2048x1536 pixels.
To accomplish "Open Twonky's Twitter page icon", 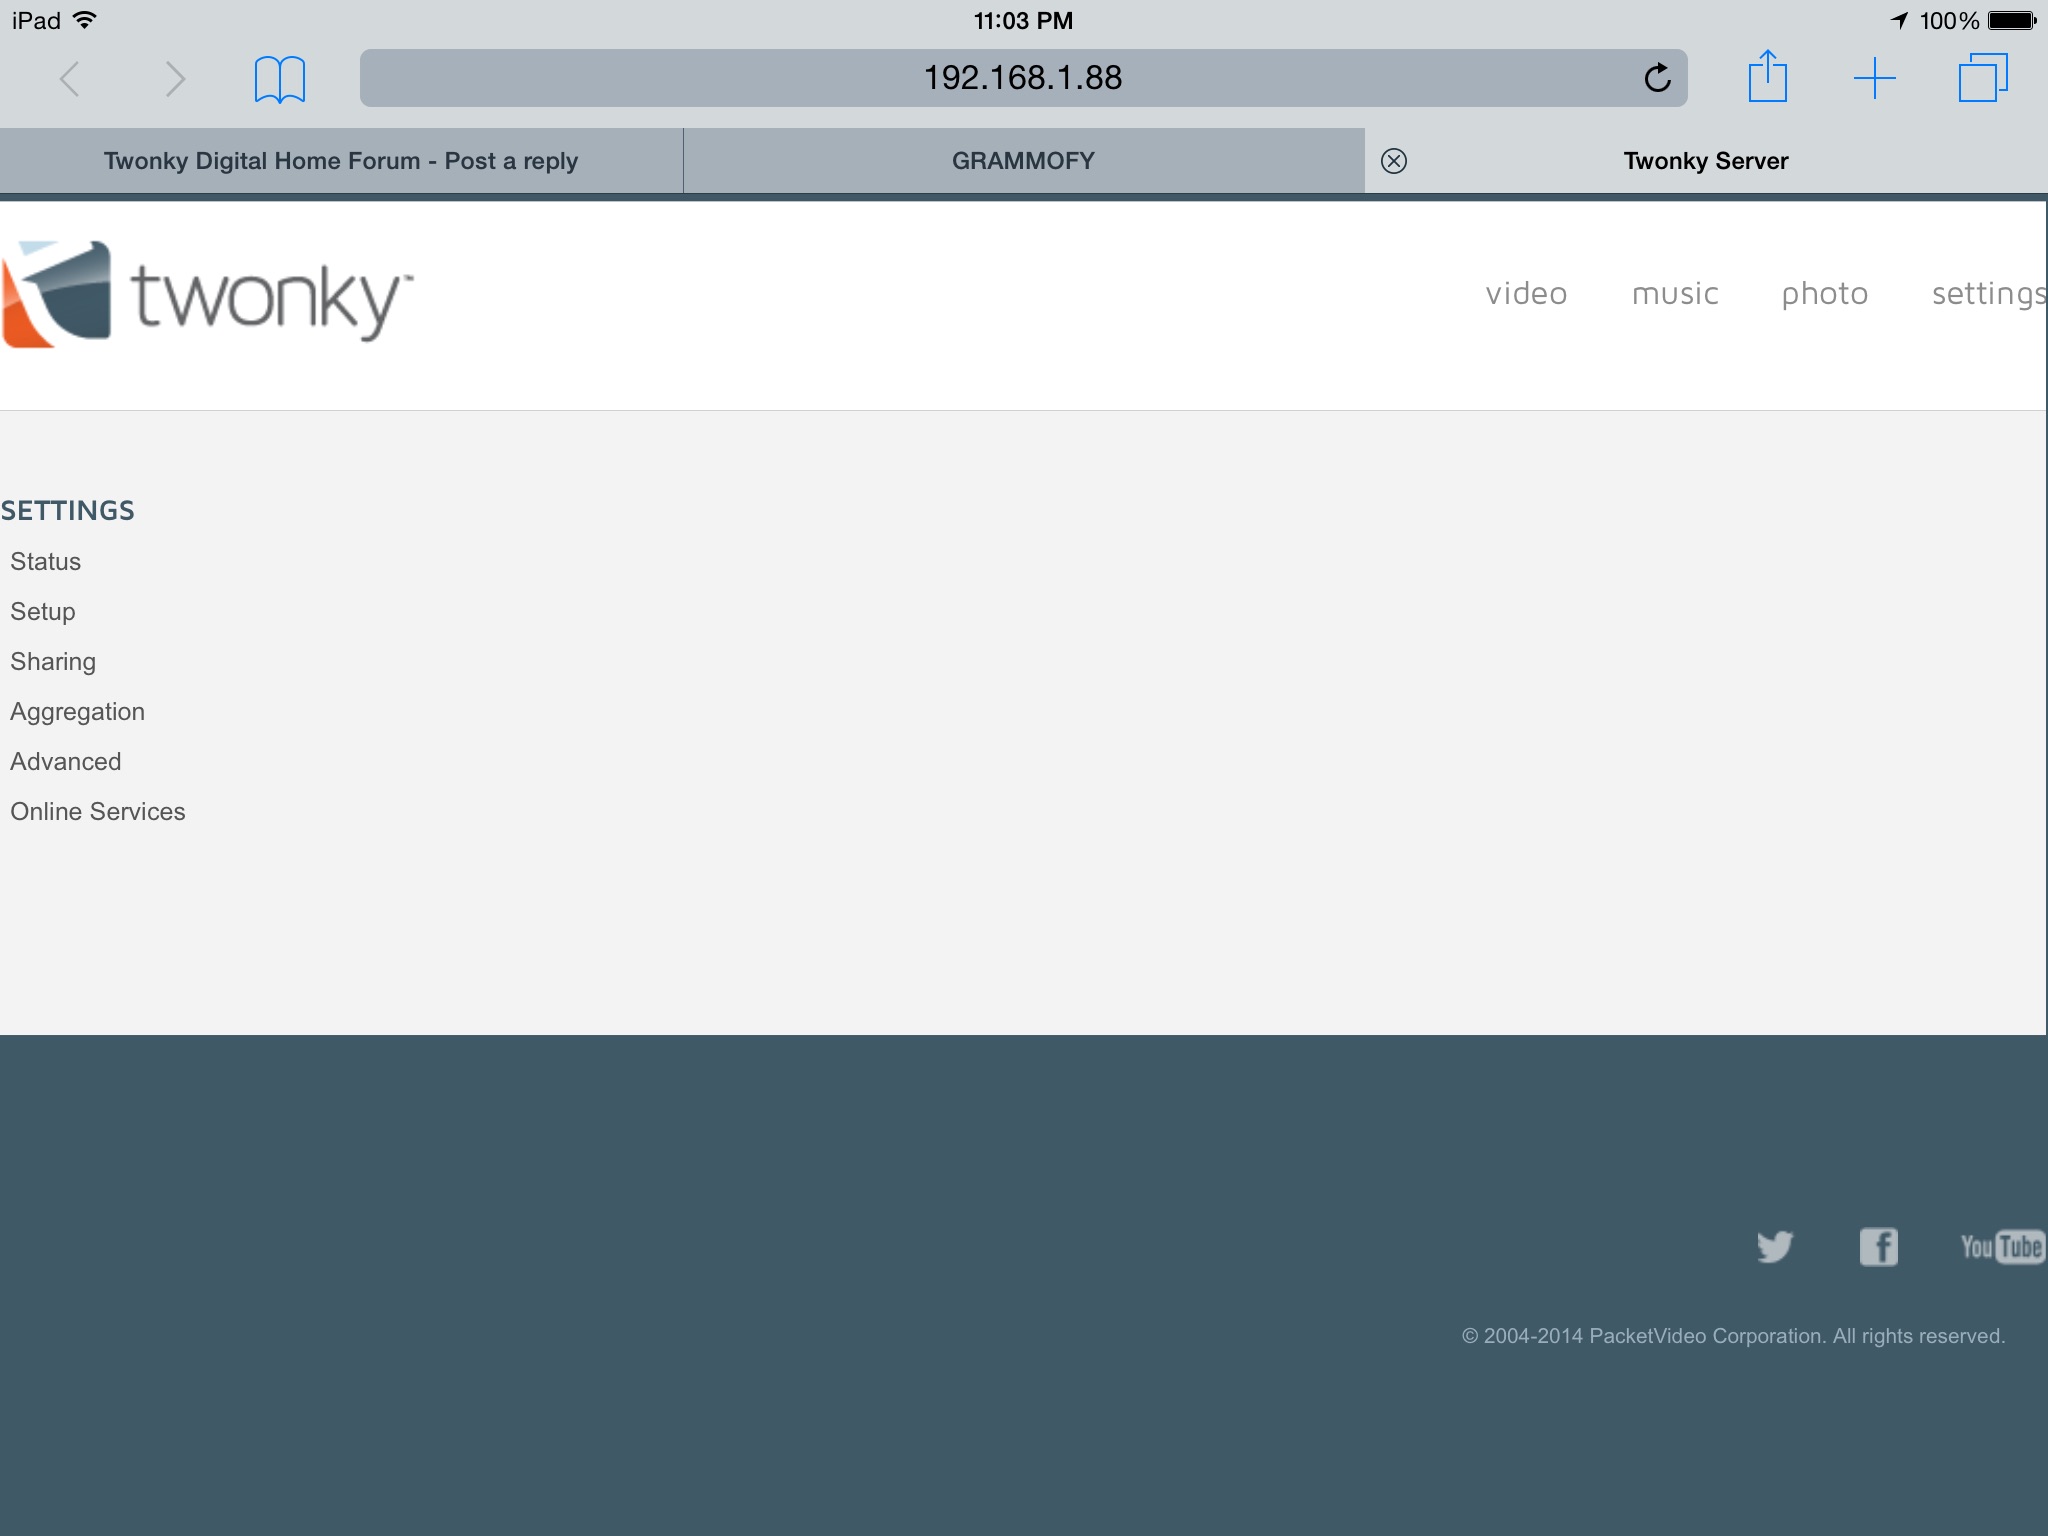I will [1775, 1247].
